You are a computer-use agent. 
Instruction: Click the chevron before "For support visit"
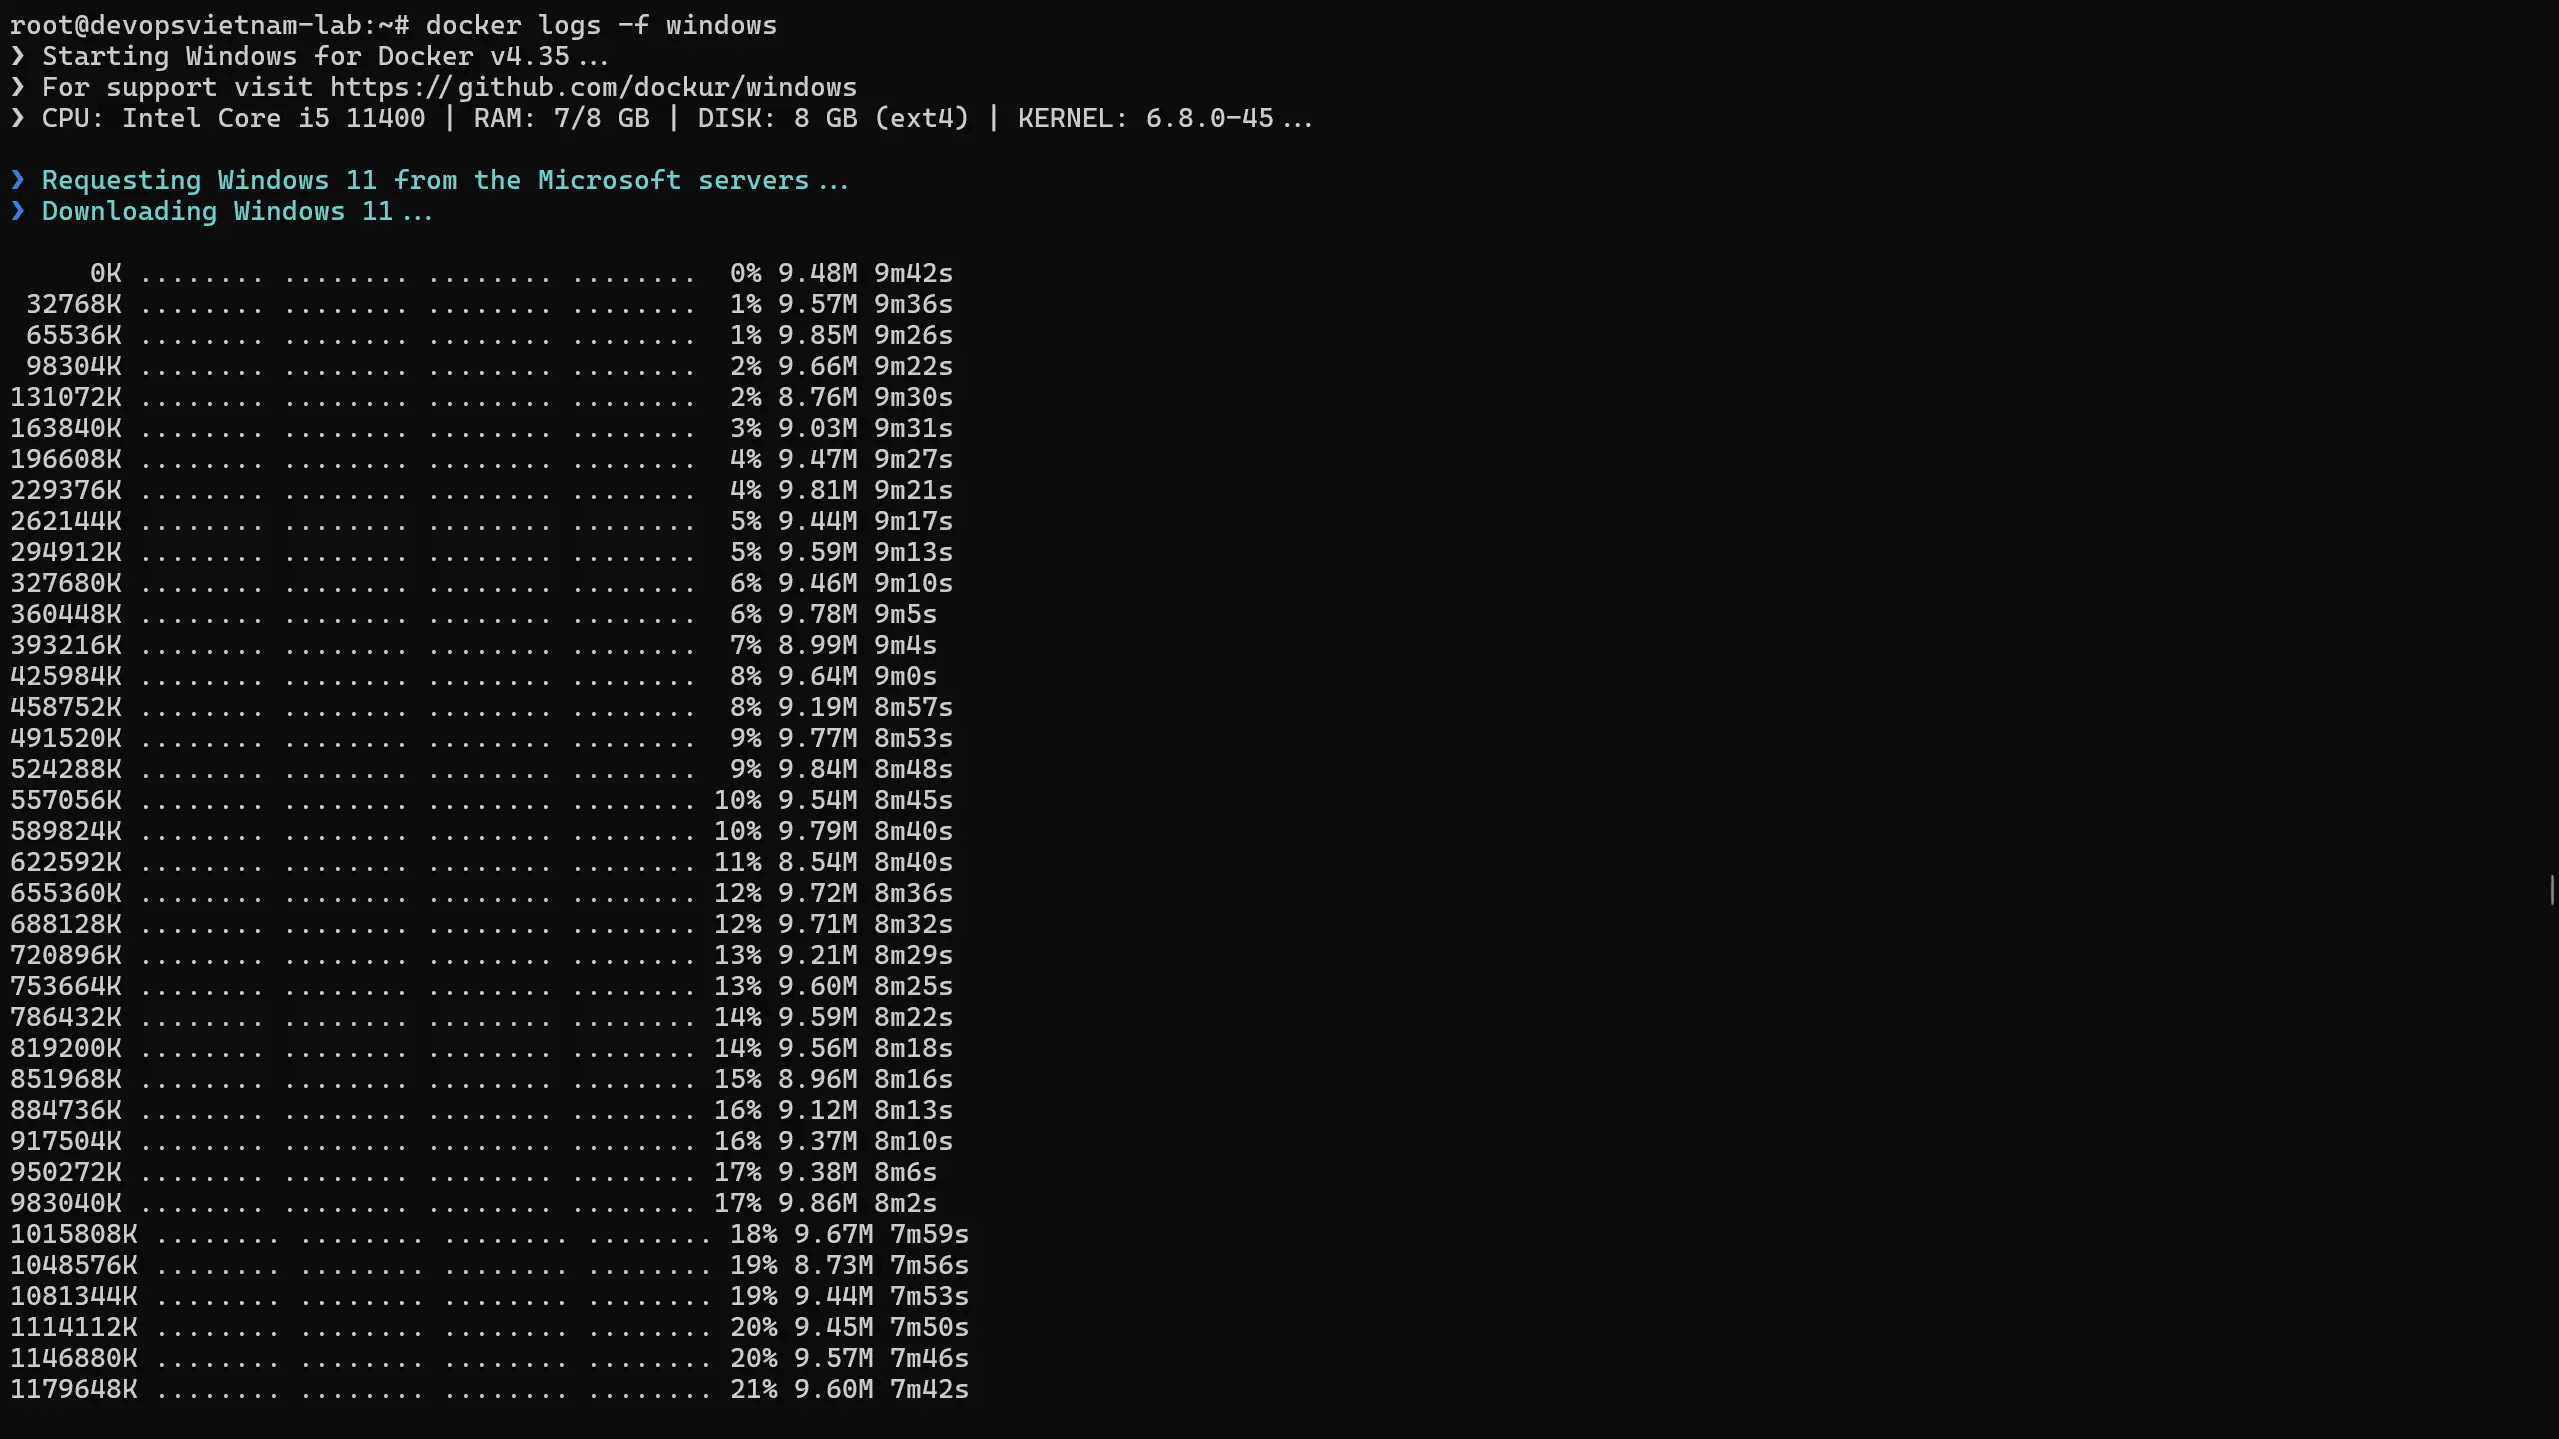17,87
